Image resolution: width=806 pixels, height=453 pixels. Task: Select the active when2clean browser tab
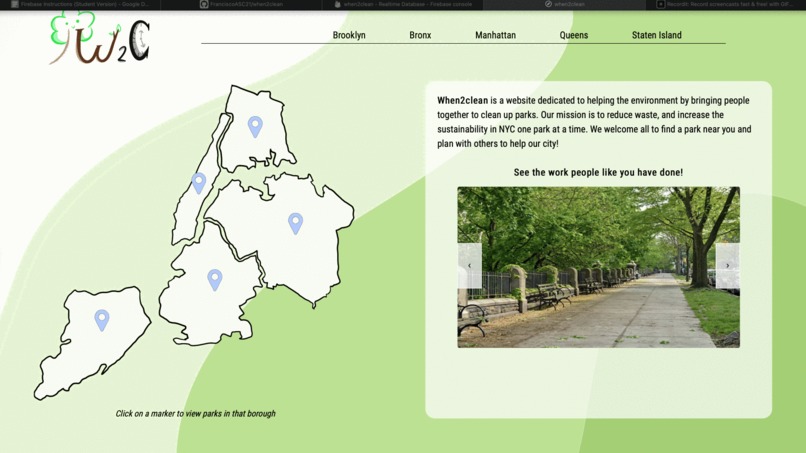[x=564, y=5]
